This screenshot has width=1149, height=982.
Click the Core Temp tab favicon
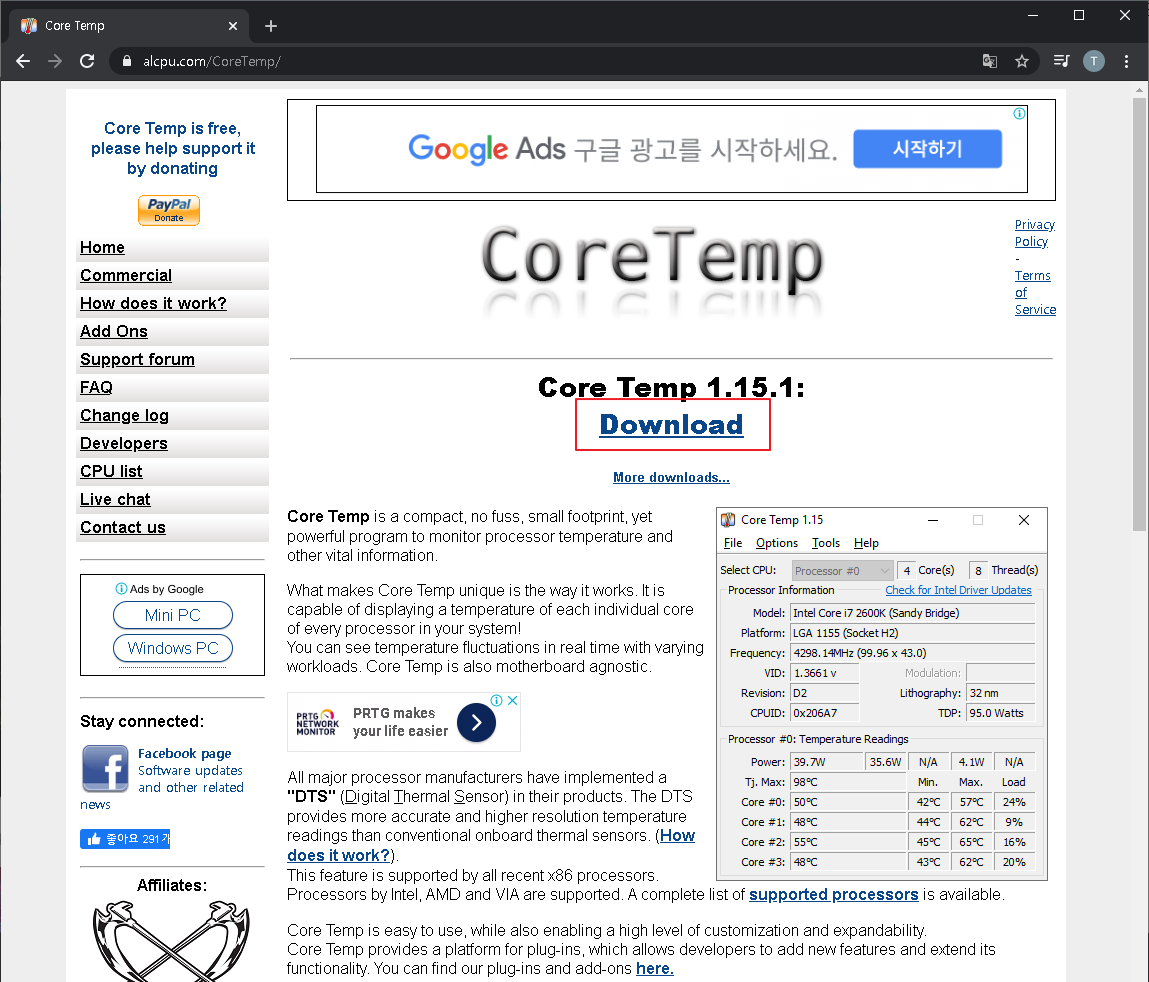point(29,26)
